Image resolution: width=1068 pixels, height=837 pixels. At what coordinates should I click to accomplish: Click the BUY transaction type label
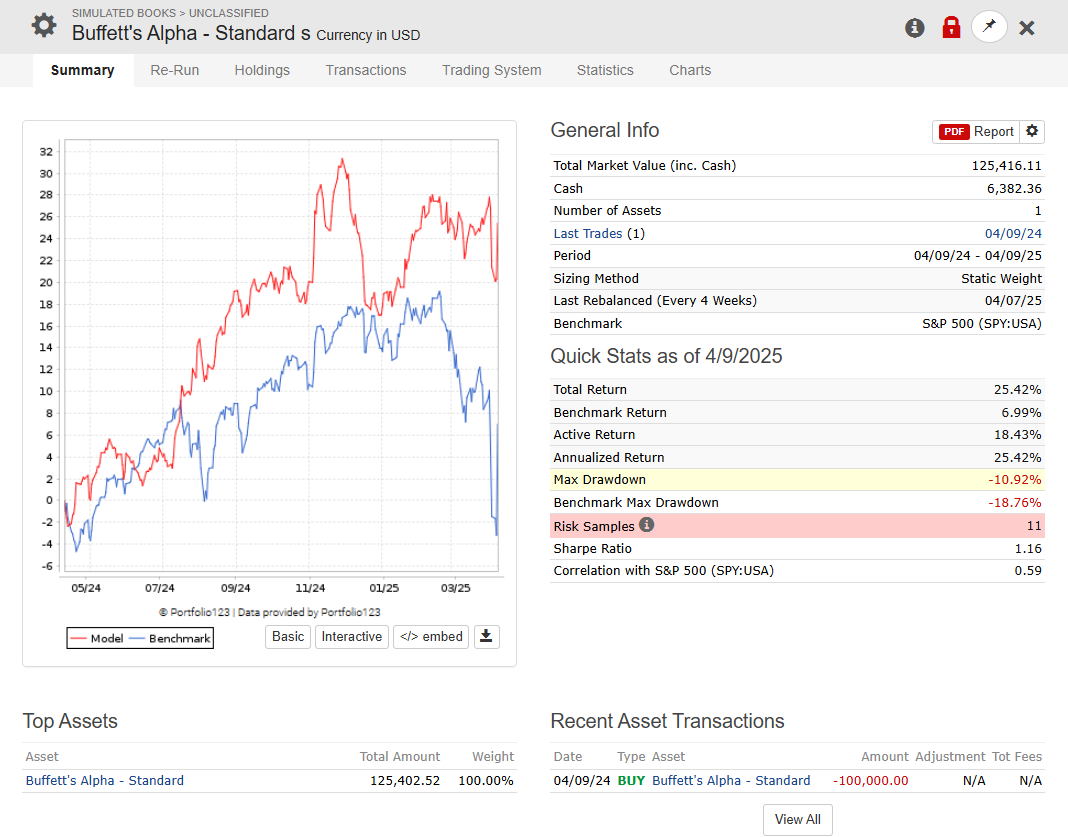631,780
